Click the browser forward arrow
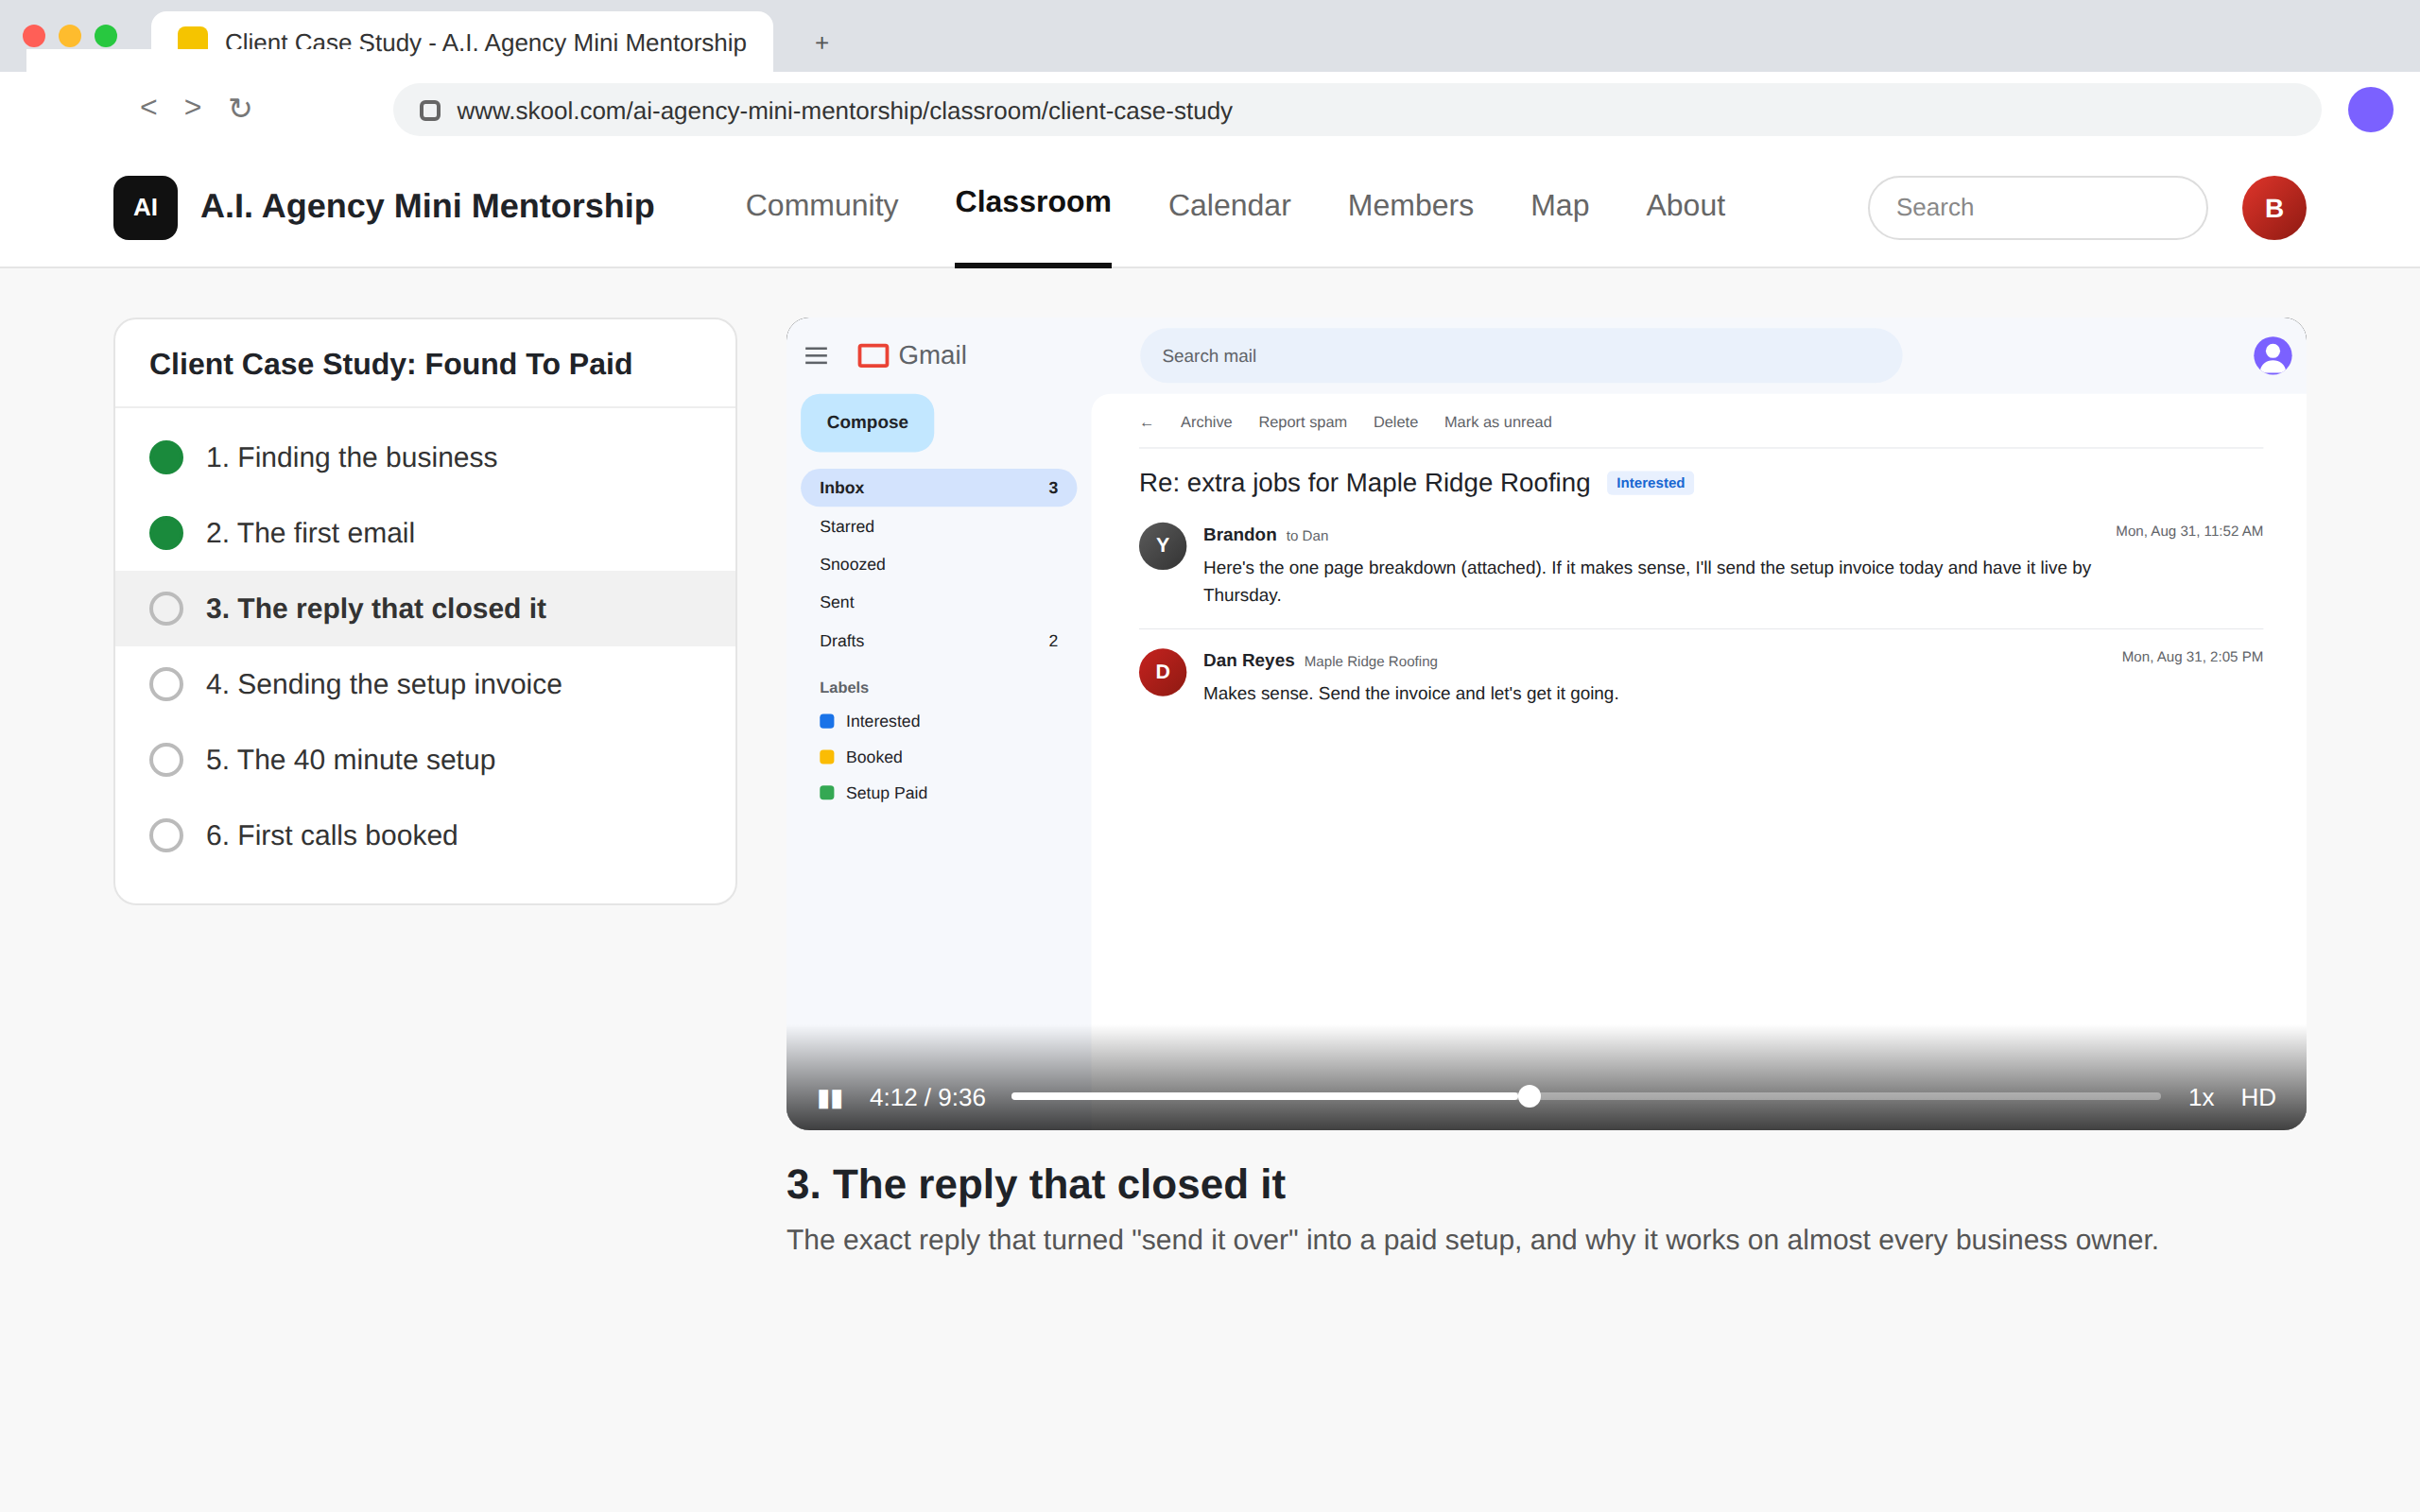This screenshot has height=1512, width=2420. coord(193,107)
